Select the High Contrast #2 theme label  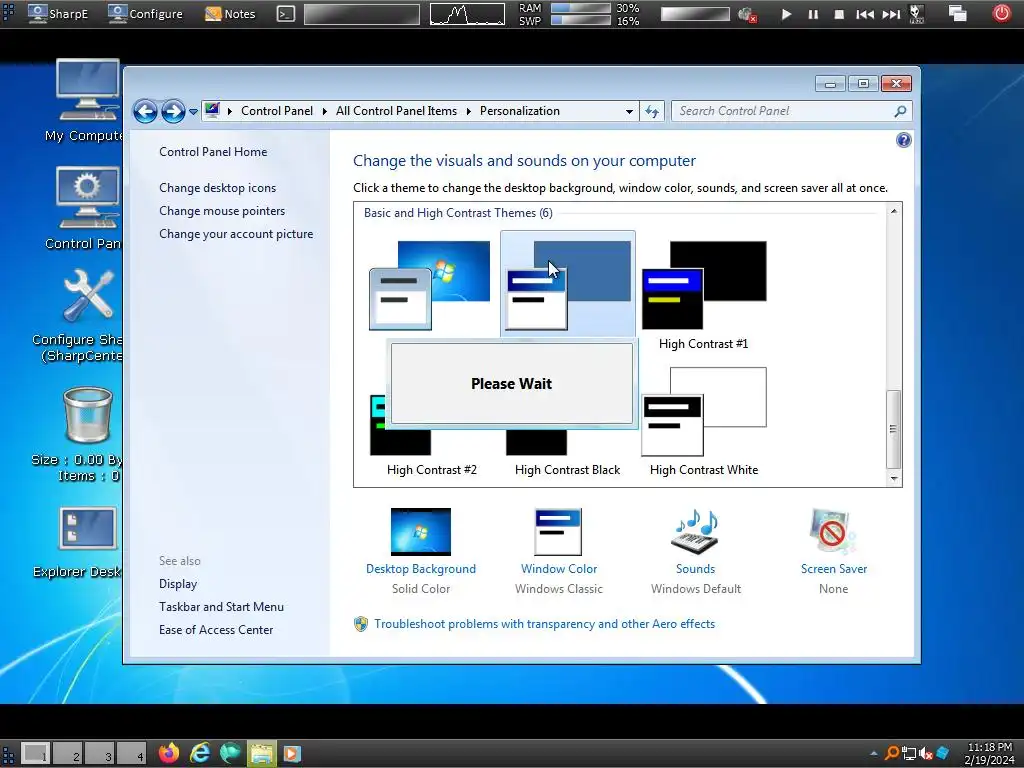pyautogui.click(x=432, y=470)
